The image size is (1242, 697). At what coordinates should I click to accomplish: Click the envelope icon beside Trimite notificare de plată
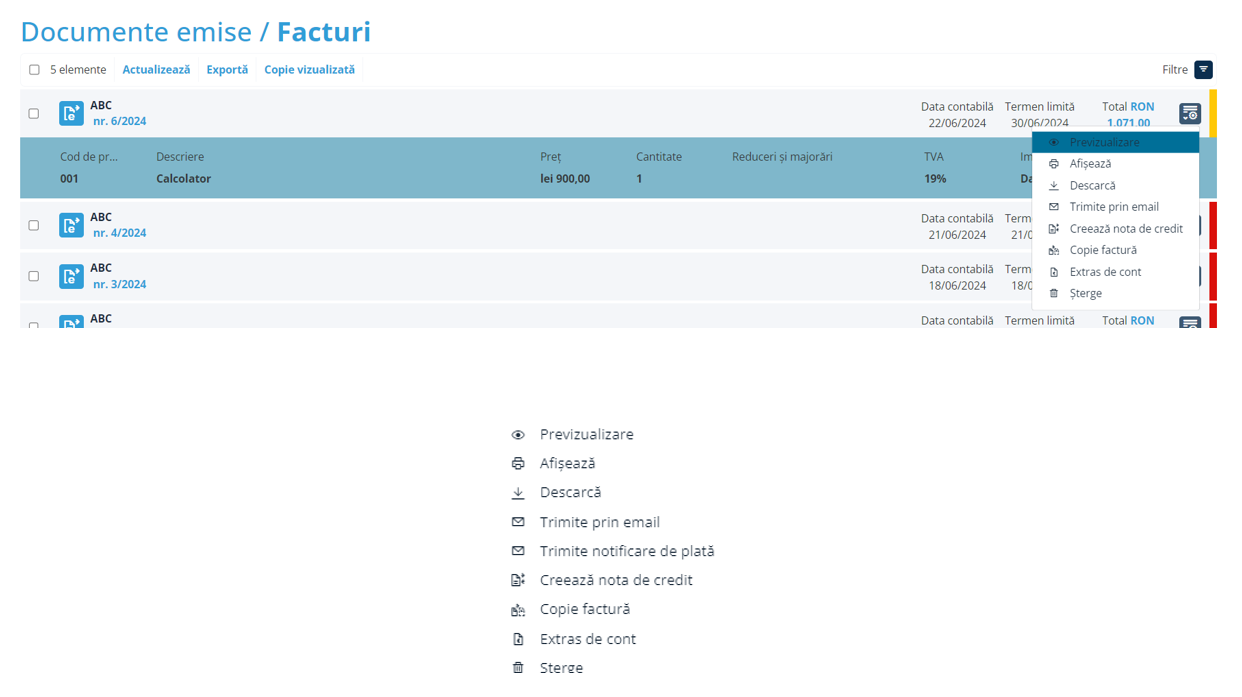coord(518,551)
